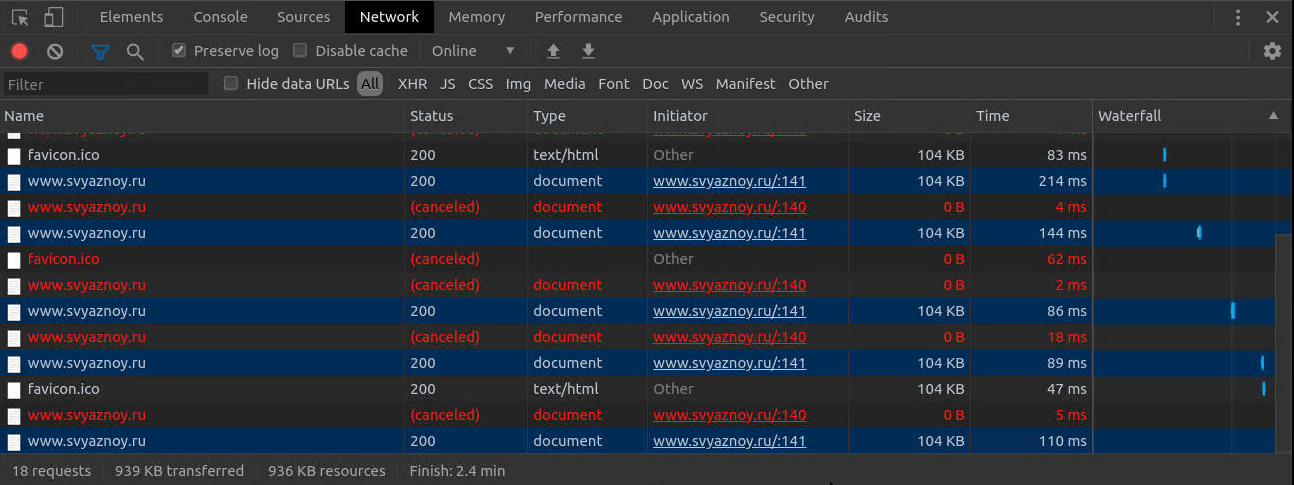Click the waterfall bar of the 144 ms request
The width and height of the screenshot is (1294, 485).
pos(1199,233)
